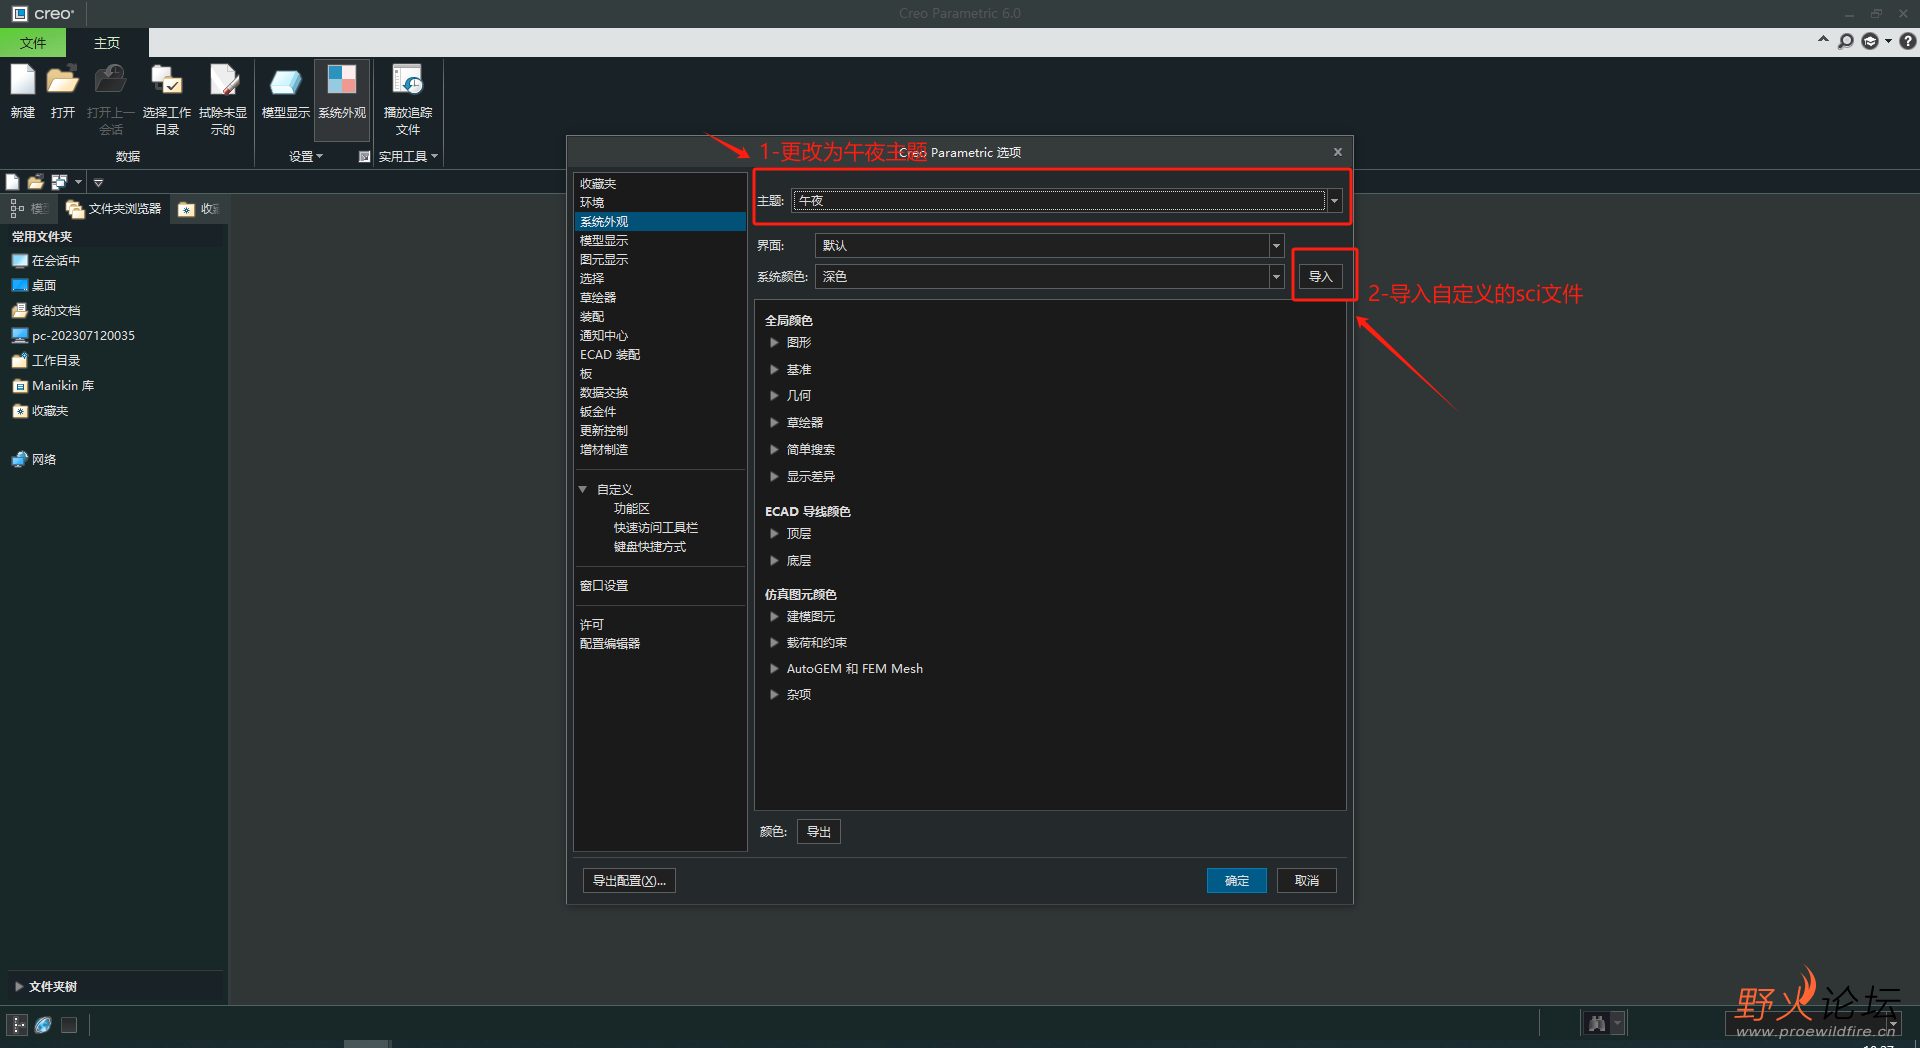This screenshot has width=1920, height=1048.
Task: Cancel with the 取消 button
Action: [1307, 881]
